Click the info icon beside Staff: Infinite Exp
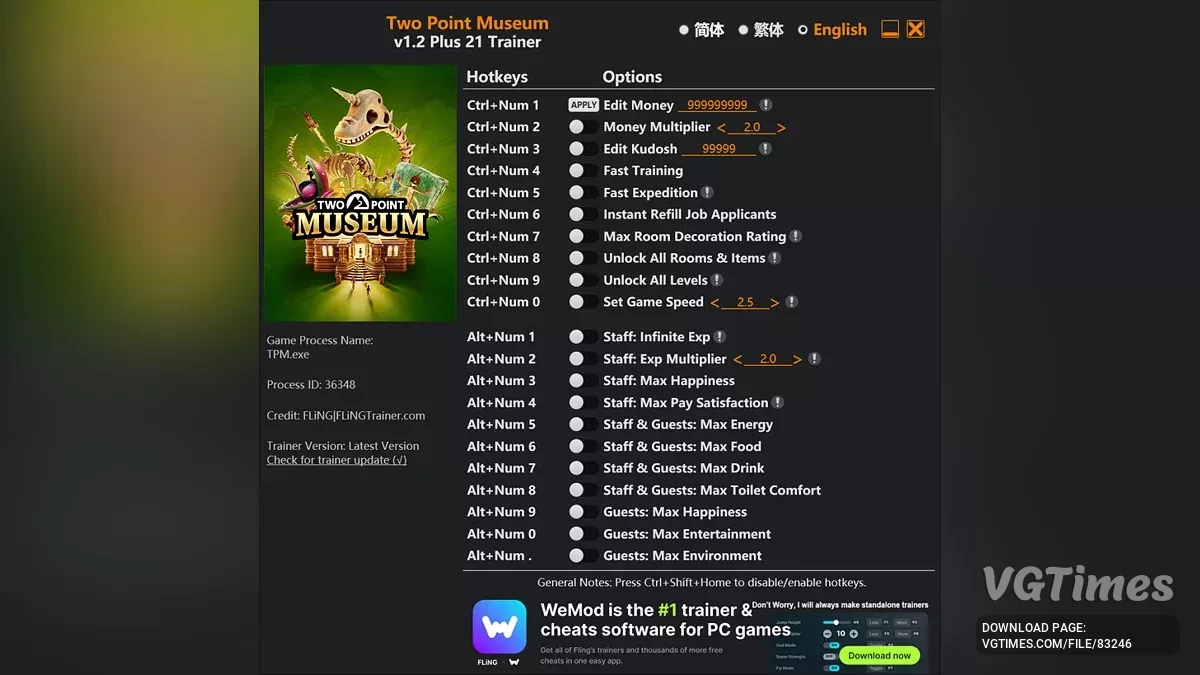Image resolution: width=1200 pixels, height=675 pixels. click(x=720, y=337)
